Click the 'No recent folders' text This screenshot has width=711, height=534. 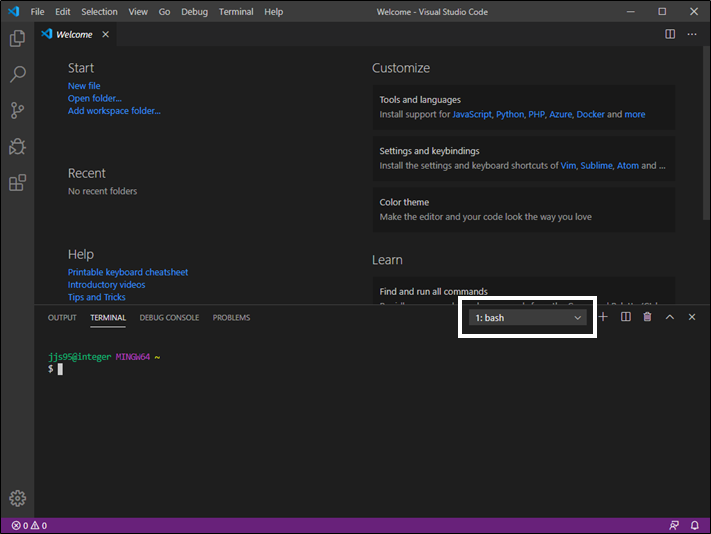pos(102,191)
